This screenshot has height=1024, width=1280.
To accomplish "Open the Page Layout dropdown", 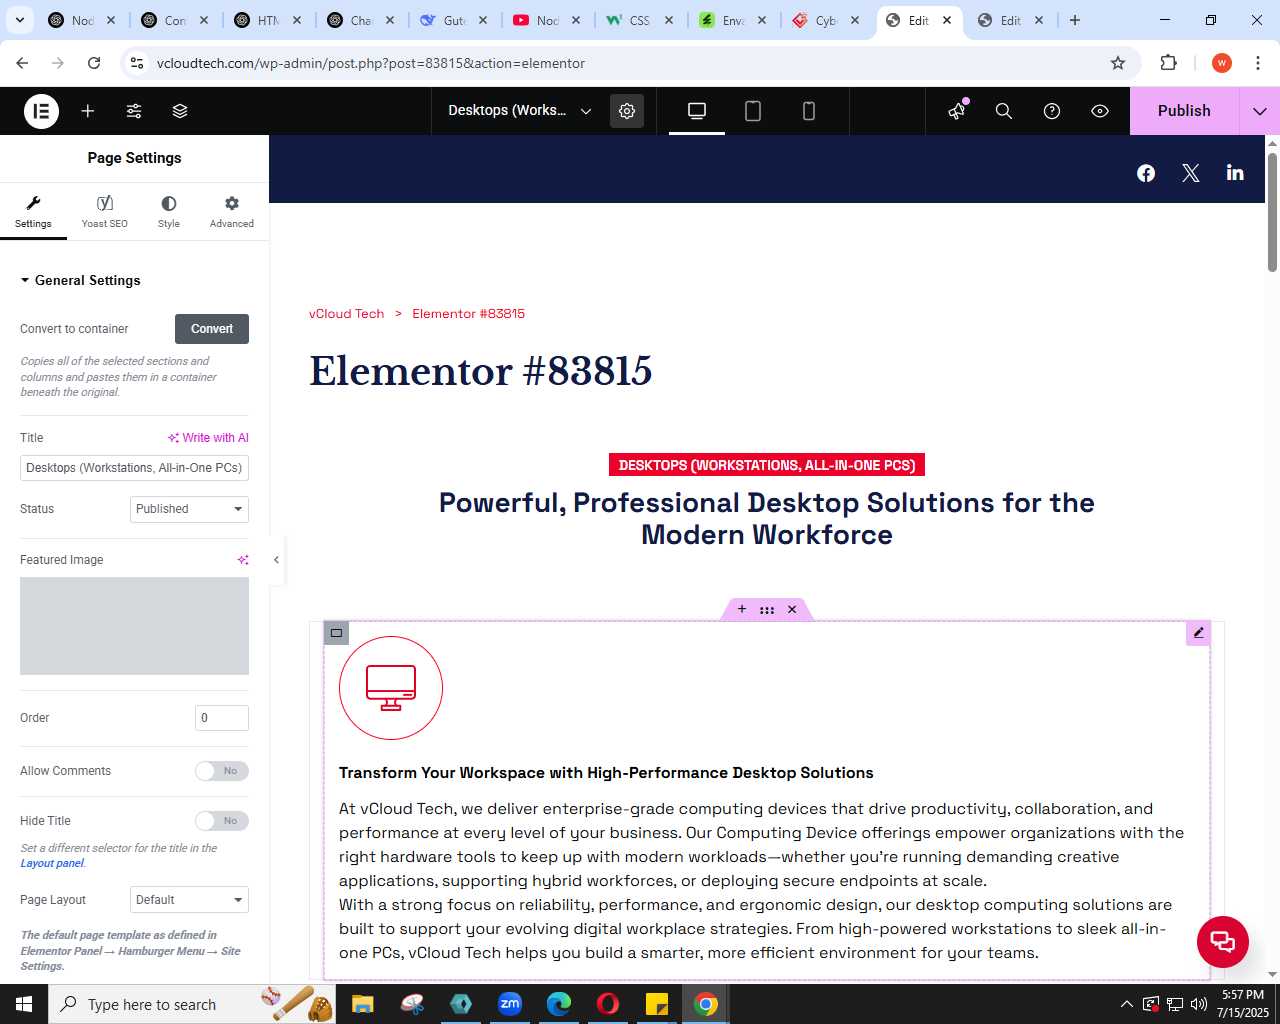I will point(189,900).
